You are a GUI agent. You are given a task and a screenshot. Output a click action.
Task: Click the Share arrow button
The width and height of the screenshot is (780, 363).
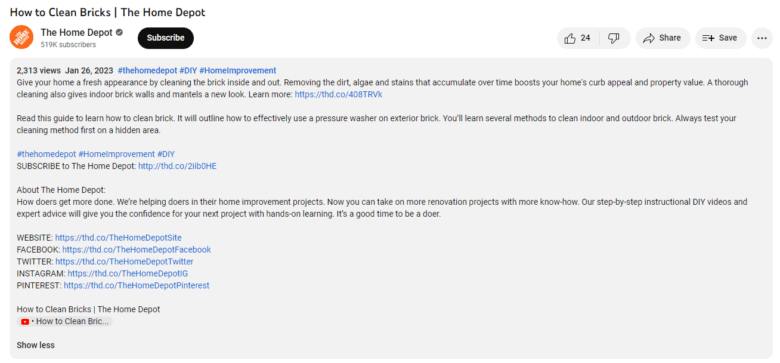(663, 38)
